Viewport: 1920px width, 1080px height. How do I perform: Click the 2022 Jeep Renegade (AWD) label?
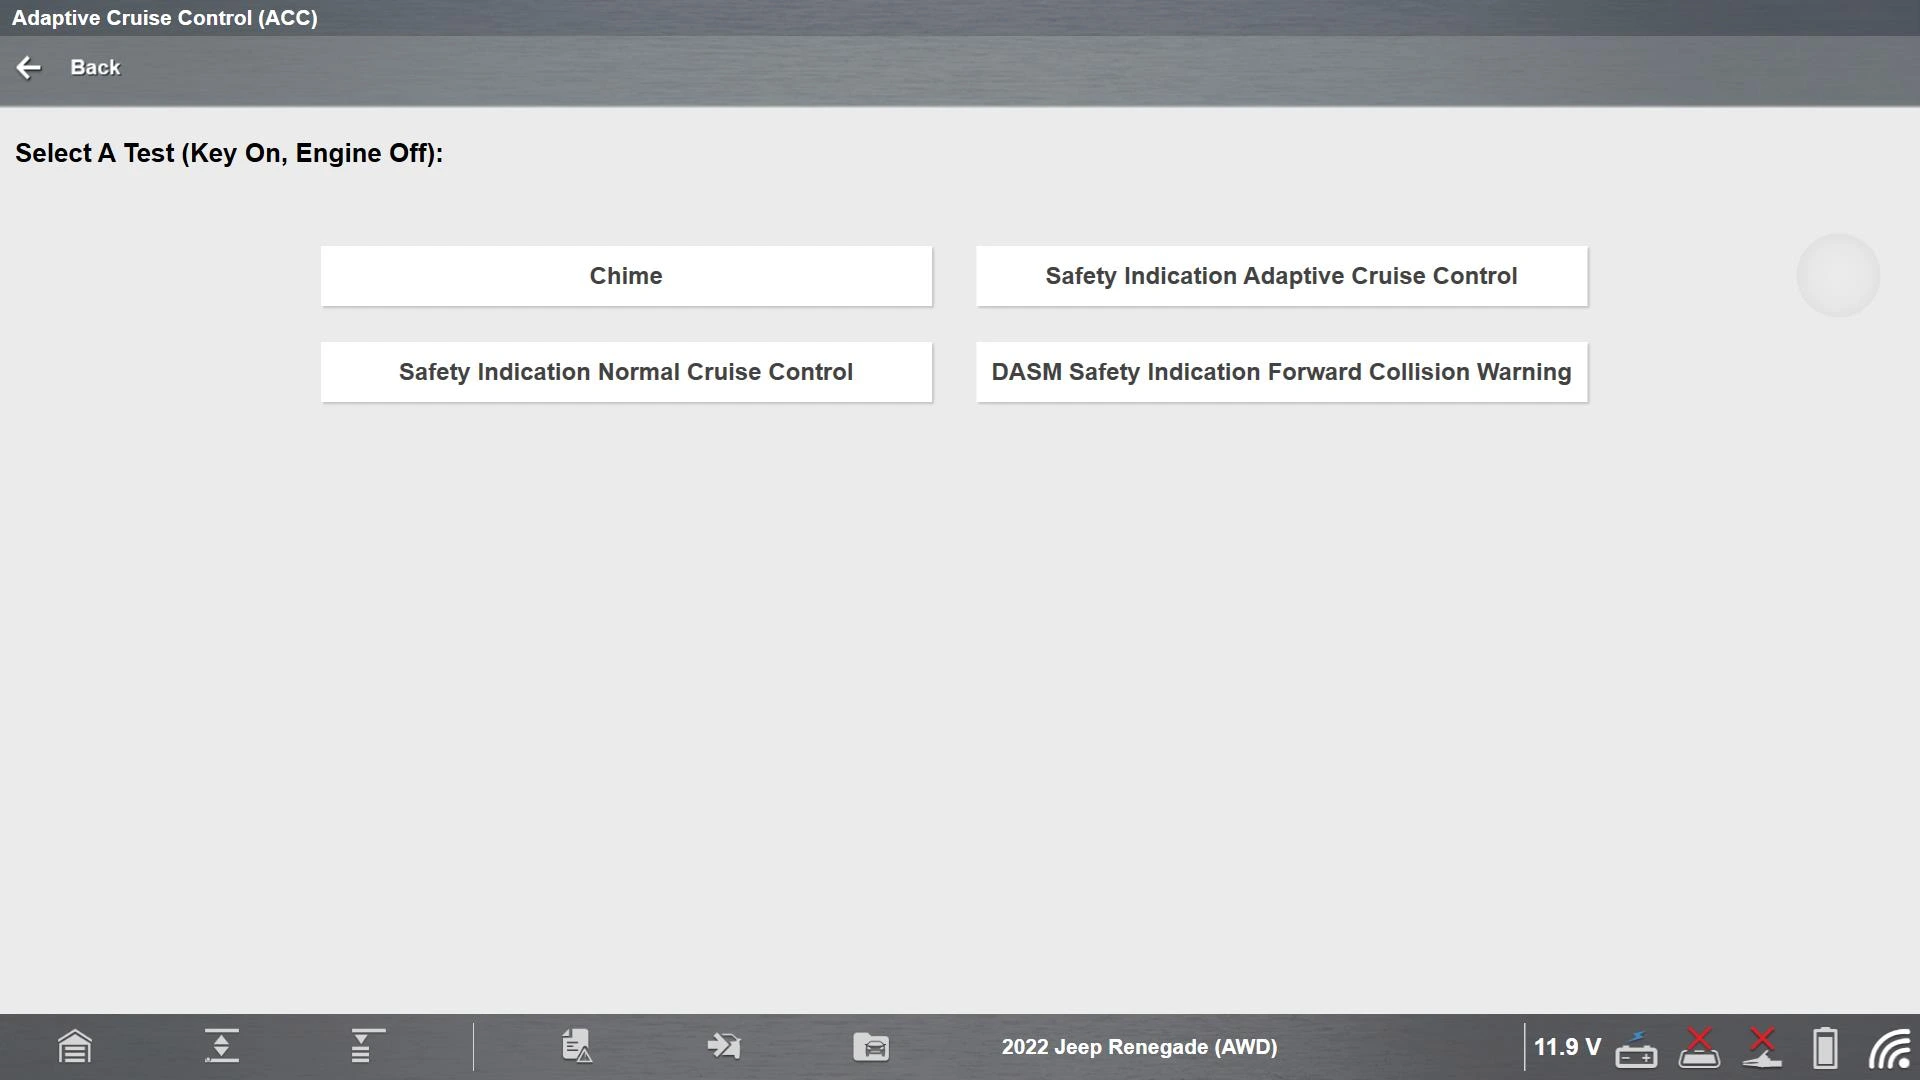[x=1139, y=1047]
